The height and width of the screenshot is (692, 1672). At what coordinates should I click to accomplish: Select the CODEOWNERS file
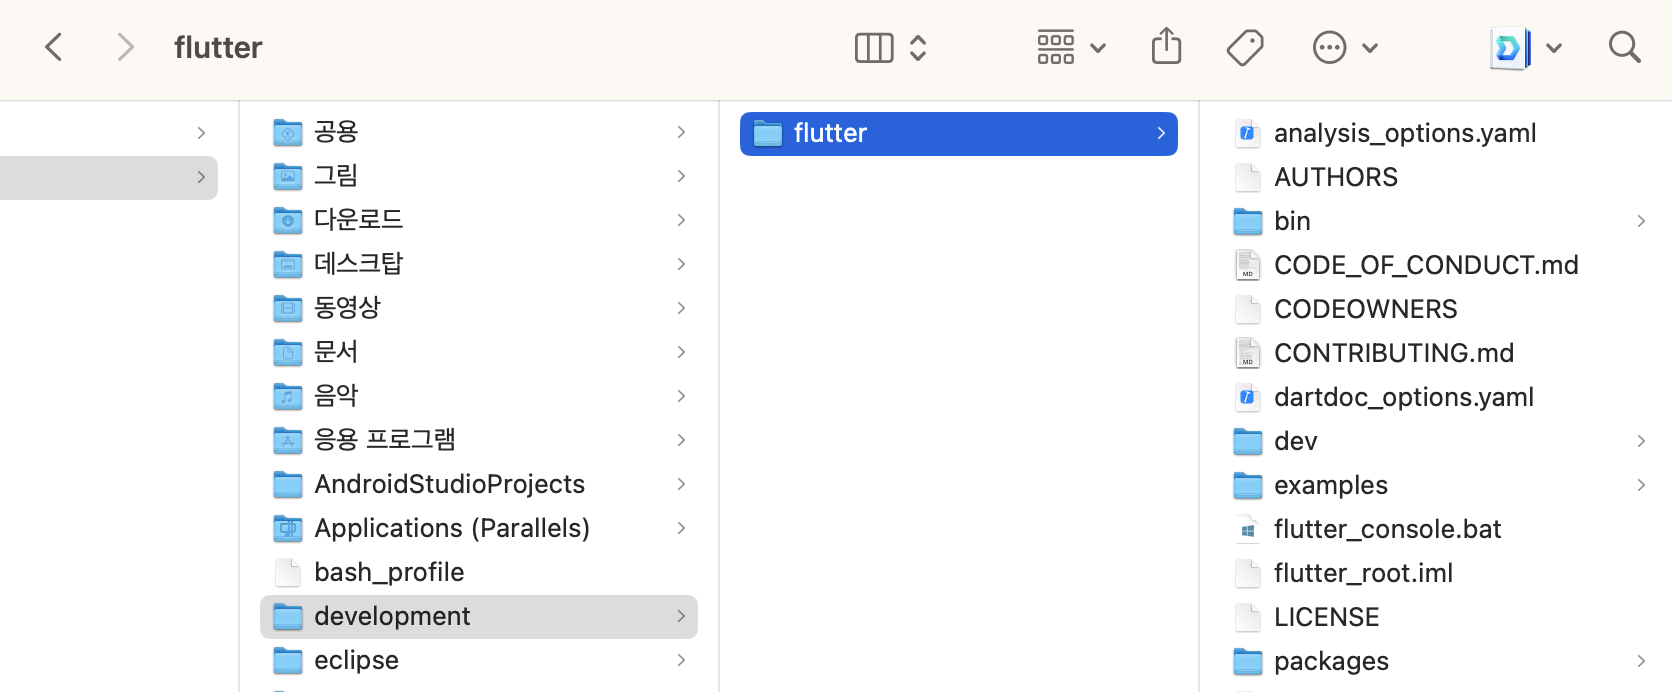[1365, 309]
